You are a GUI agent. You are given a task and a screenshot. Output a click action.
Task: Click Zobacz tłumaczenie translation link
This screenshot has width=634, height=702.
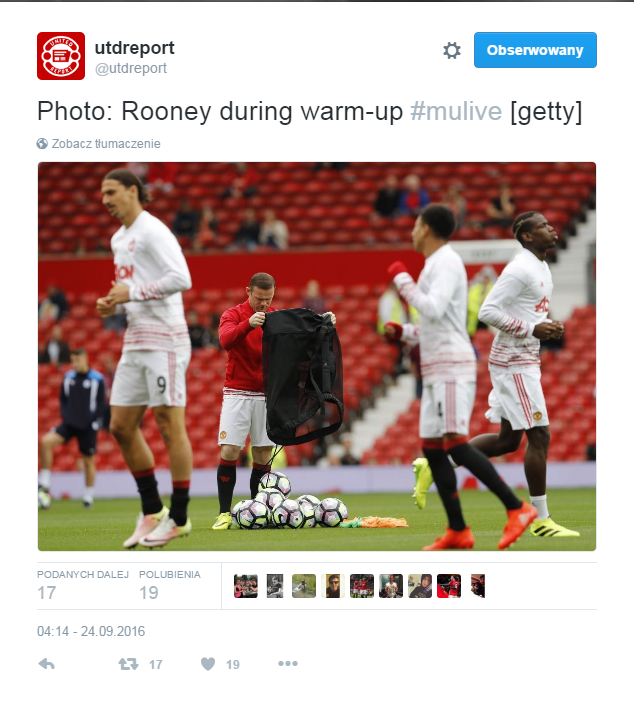[x=106, y=144]
